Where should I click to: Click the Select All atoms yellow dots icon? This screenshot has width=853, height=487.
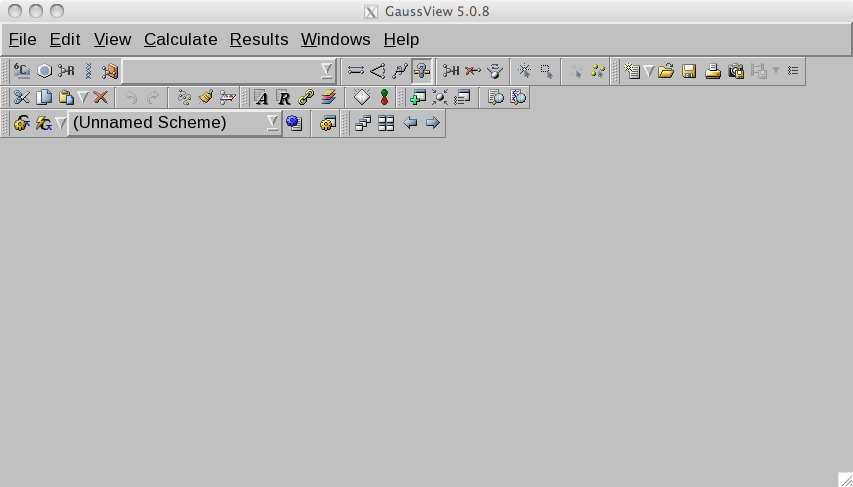[x=598, y=71]
